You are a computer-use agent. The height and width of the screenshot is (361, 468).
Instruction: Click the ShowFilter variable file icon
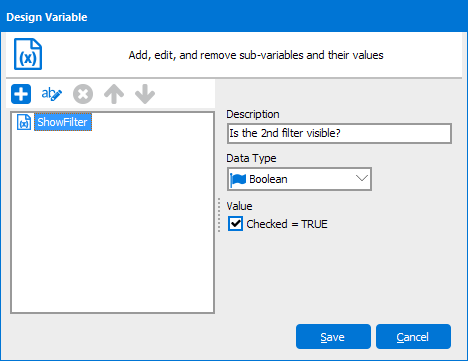24,122
